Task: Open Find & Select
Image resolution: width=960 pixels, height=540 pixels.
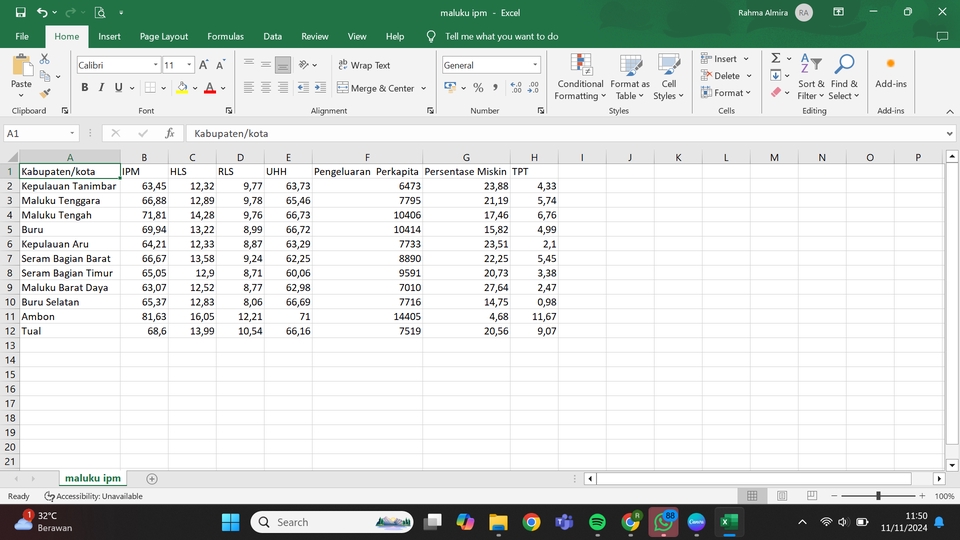Action: click(844, 77)
